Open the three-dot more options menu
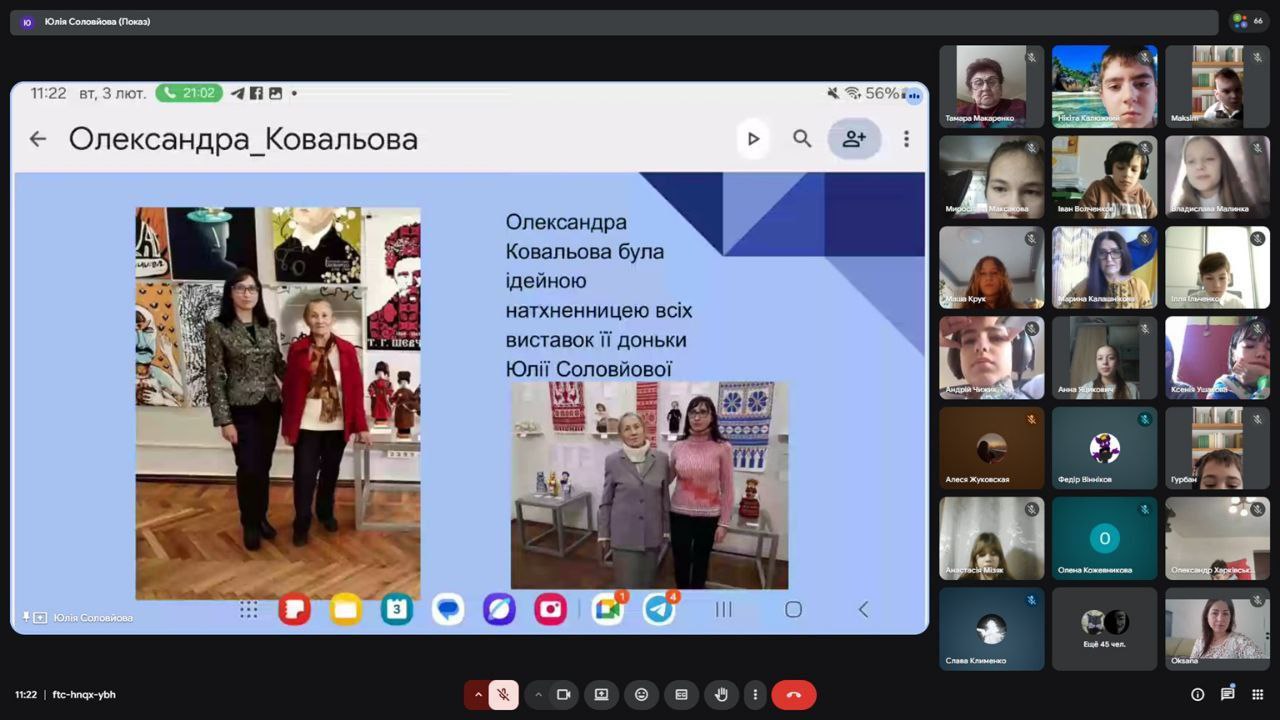The width and height of the screenshot is (1280, 720). 755,695
